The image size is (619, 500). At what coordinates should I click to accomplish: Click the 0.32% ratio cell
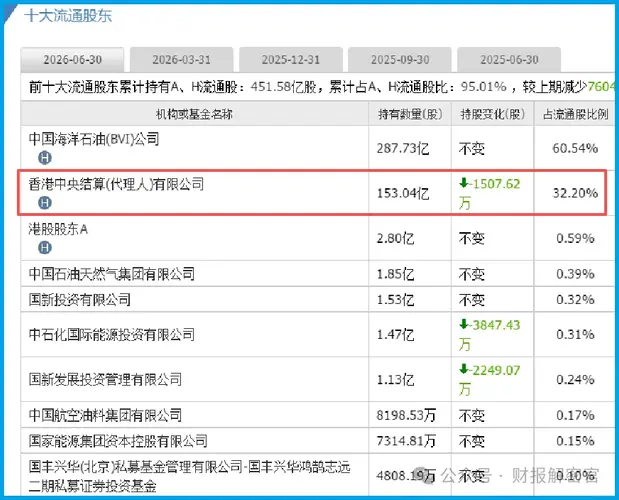click(x=575, y=300)
